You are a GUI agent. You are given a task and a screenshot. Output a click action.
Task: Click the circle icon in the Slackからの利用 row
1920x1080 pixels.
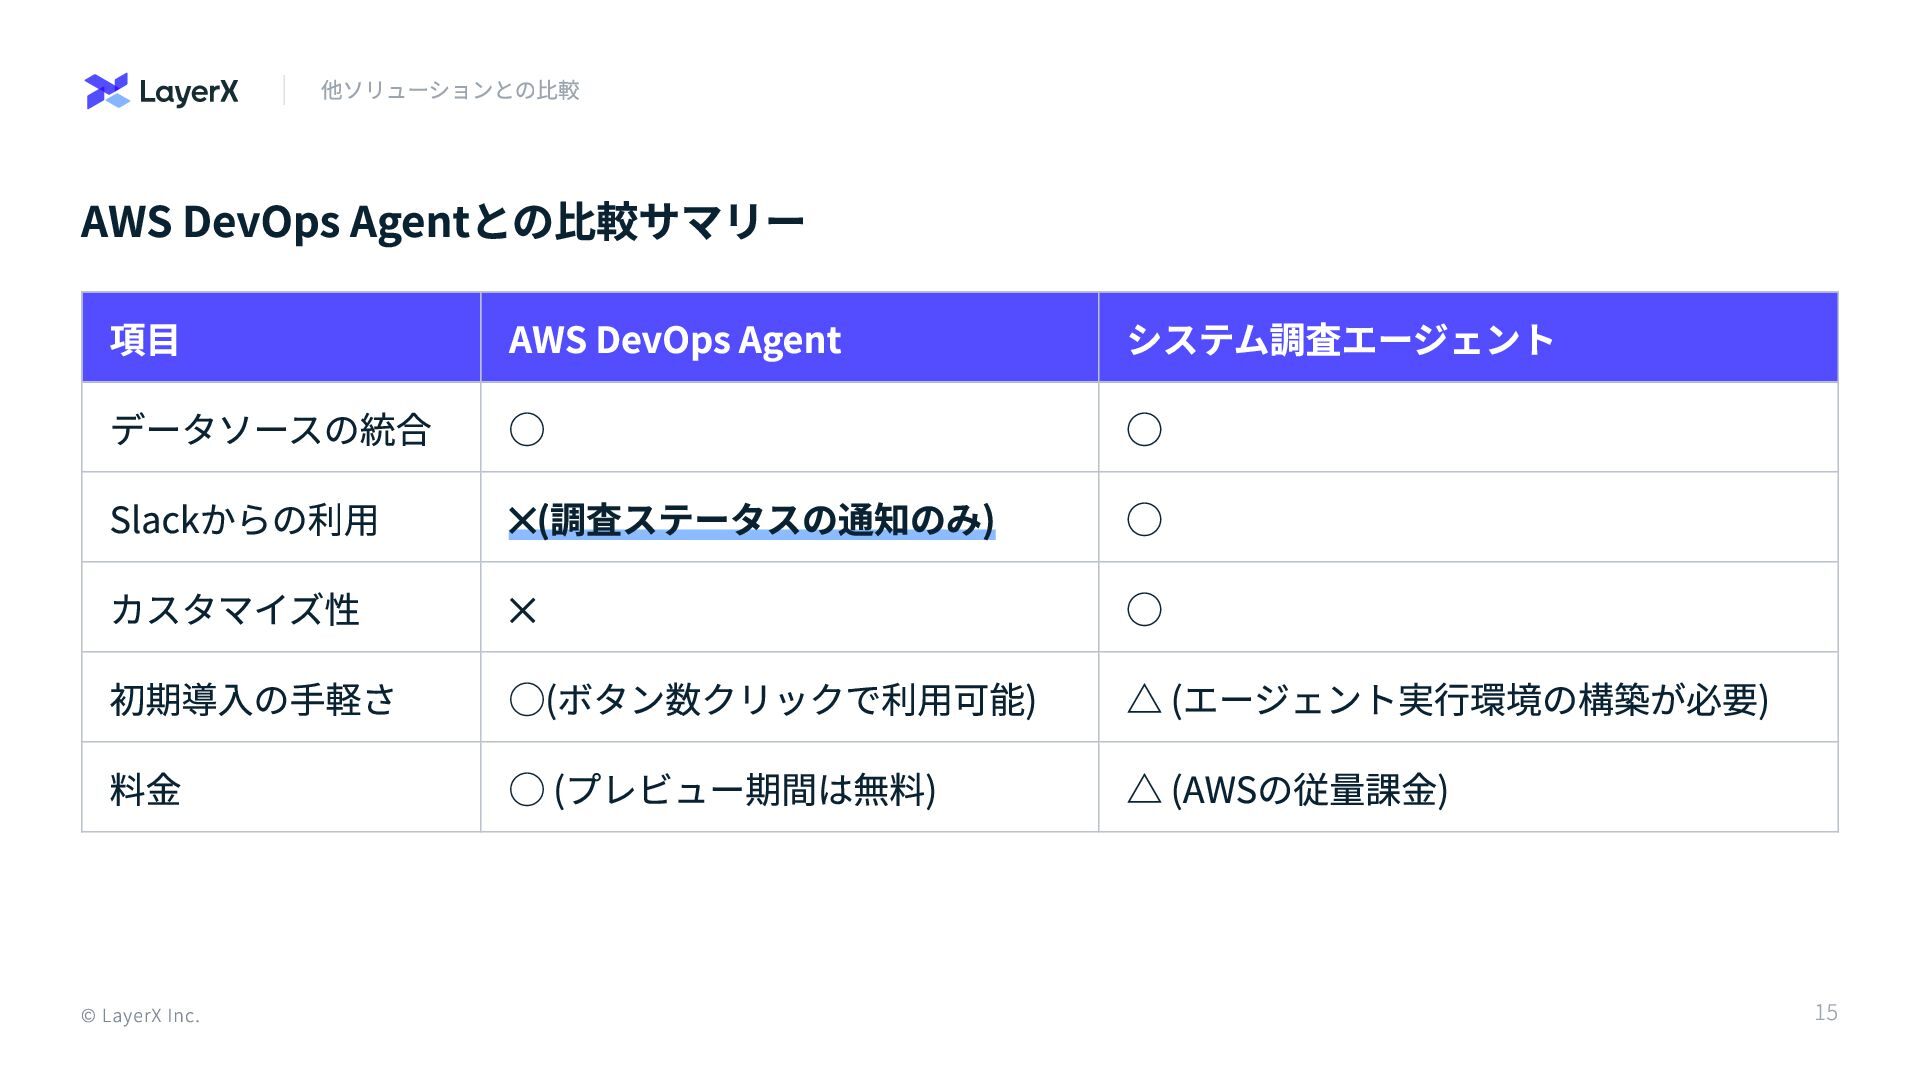click(x=1144, y=520)
